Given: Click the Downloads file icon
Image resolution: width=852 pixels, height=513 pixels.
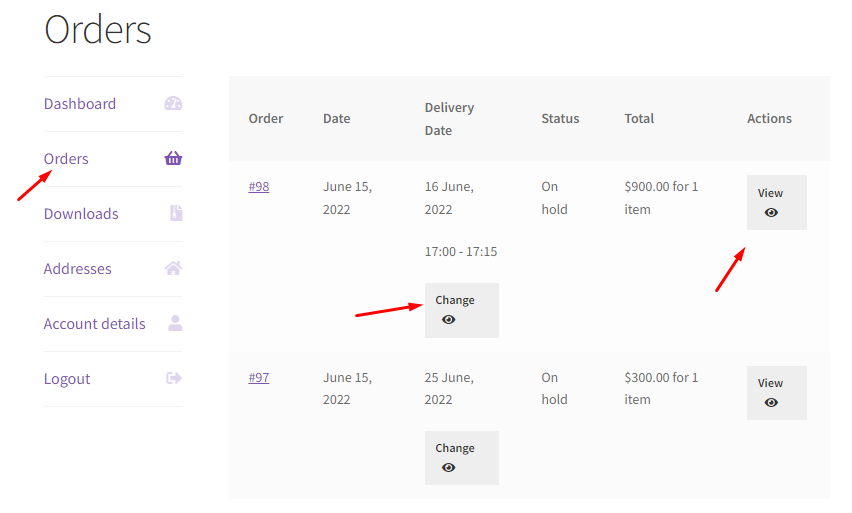Looking at the screenshot, I should coord(176,213).
